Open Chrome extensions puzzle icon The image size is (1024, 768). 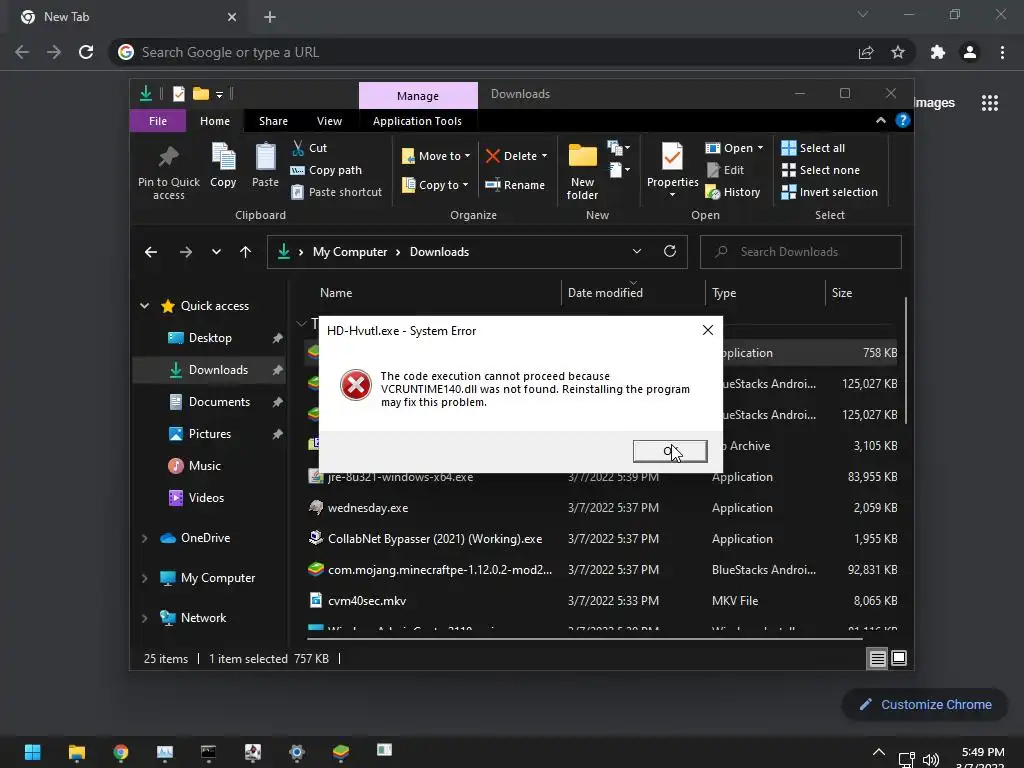pos(937,52)
